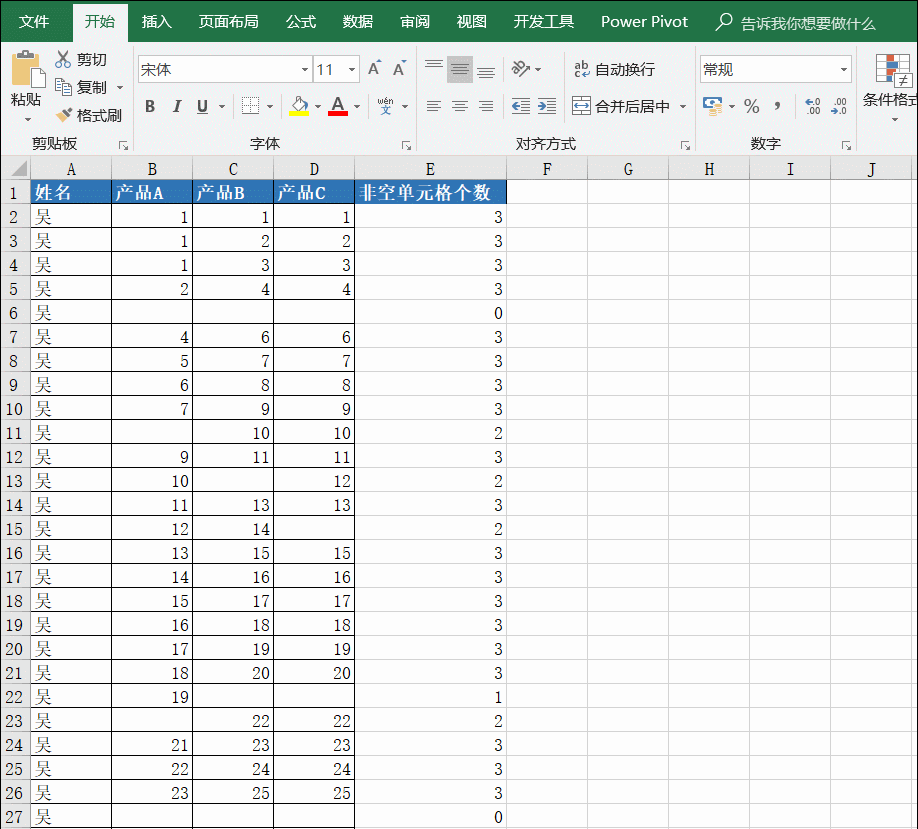This screenshot has width=918, height=829.
Task: Switch to Insert (插入) tab
Action: (157, 22)
